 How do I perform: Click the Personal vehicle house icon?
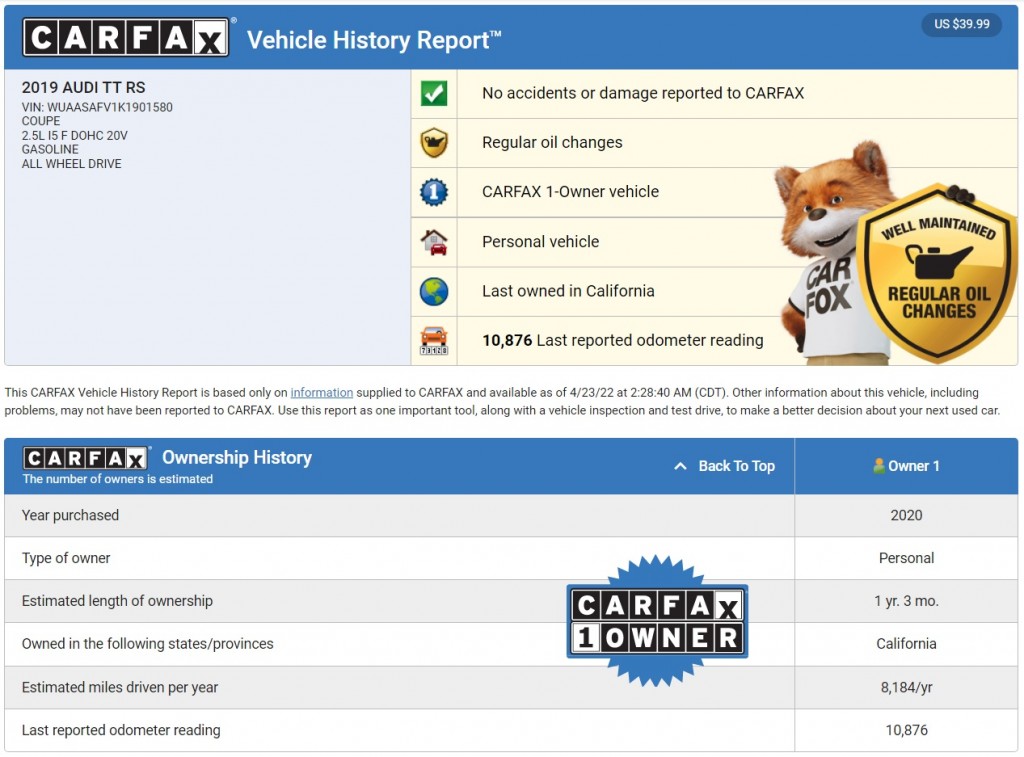(x=434, y=242)
